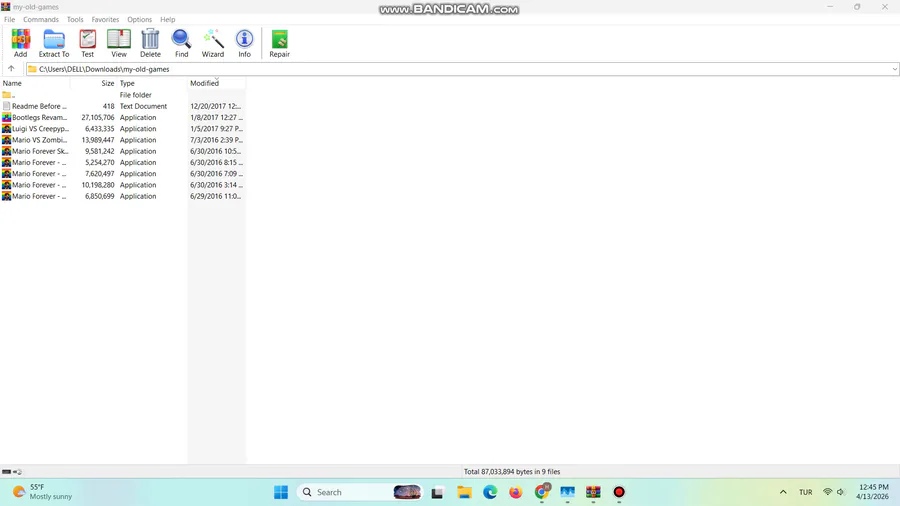Sort by the Size column header
Image resolution: width=900 pixels, height=506 pixels.
(94, 83)
